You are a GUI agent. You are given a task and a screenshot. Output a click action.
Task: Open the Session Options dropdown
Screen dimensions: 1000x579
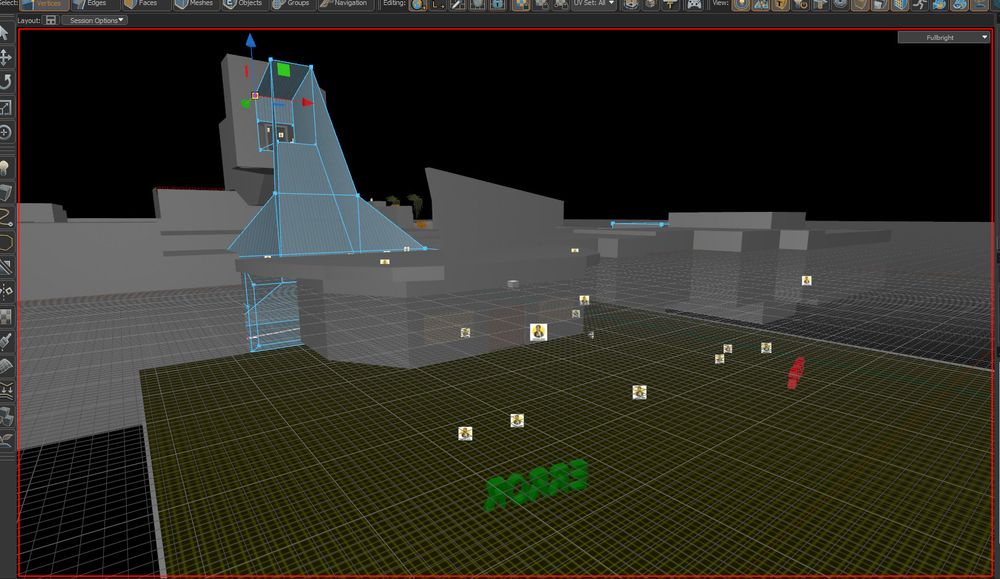(x=95, y=20)
